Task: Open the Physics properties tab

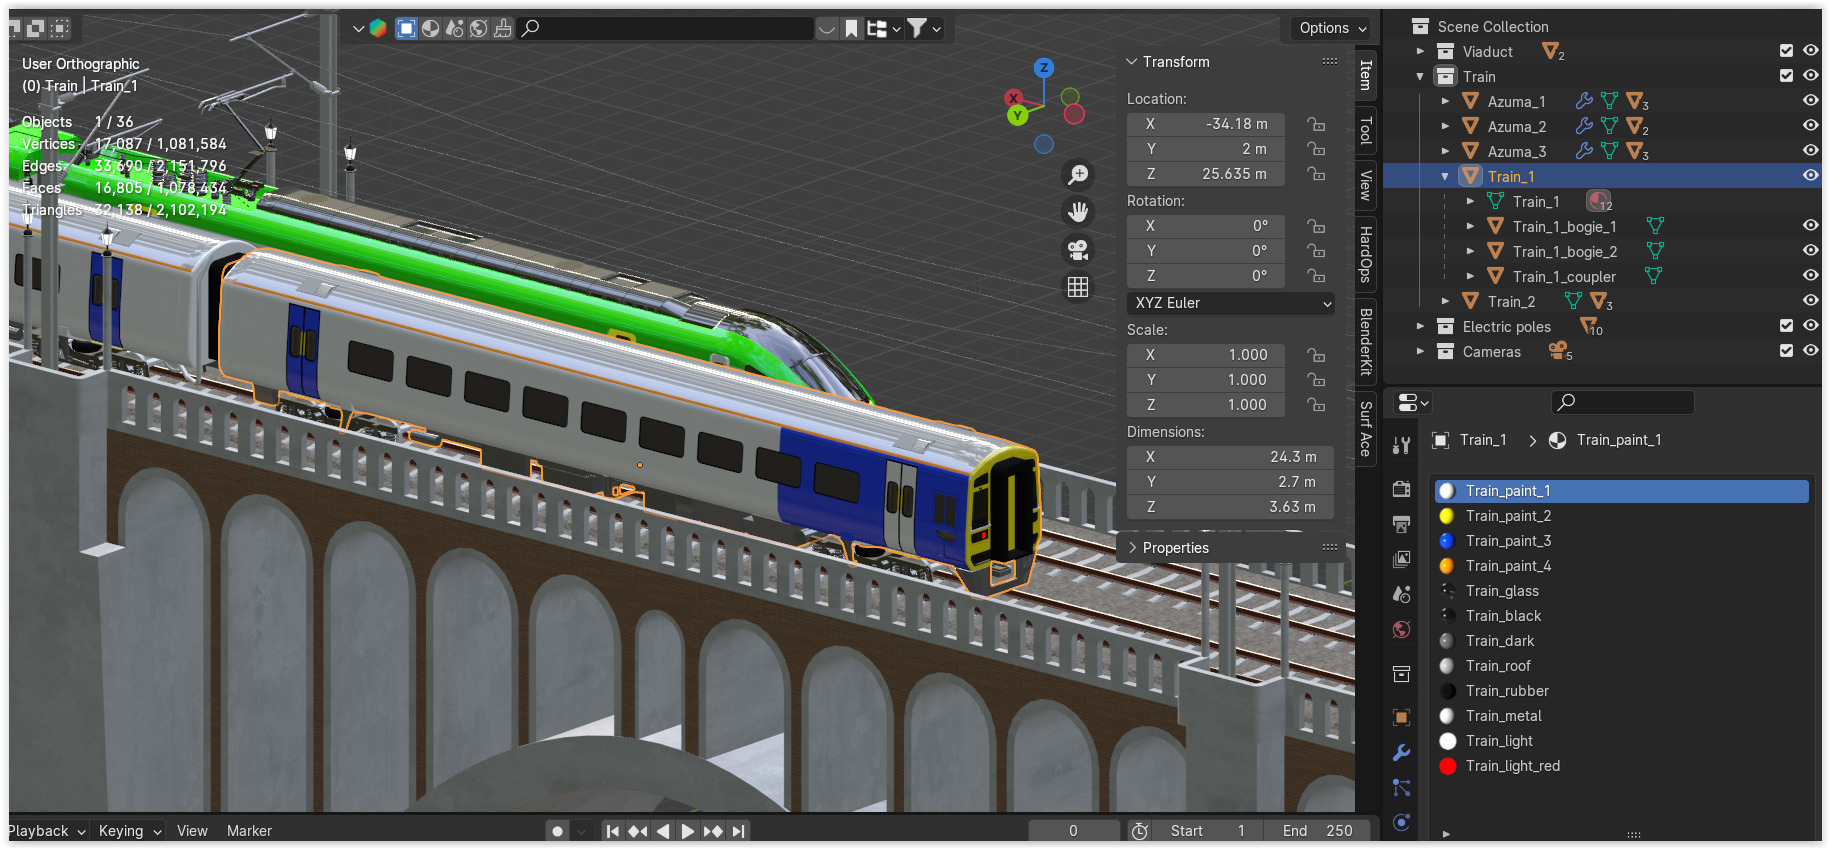Action: 1401,822
